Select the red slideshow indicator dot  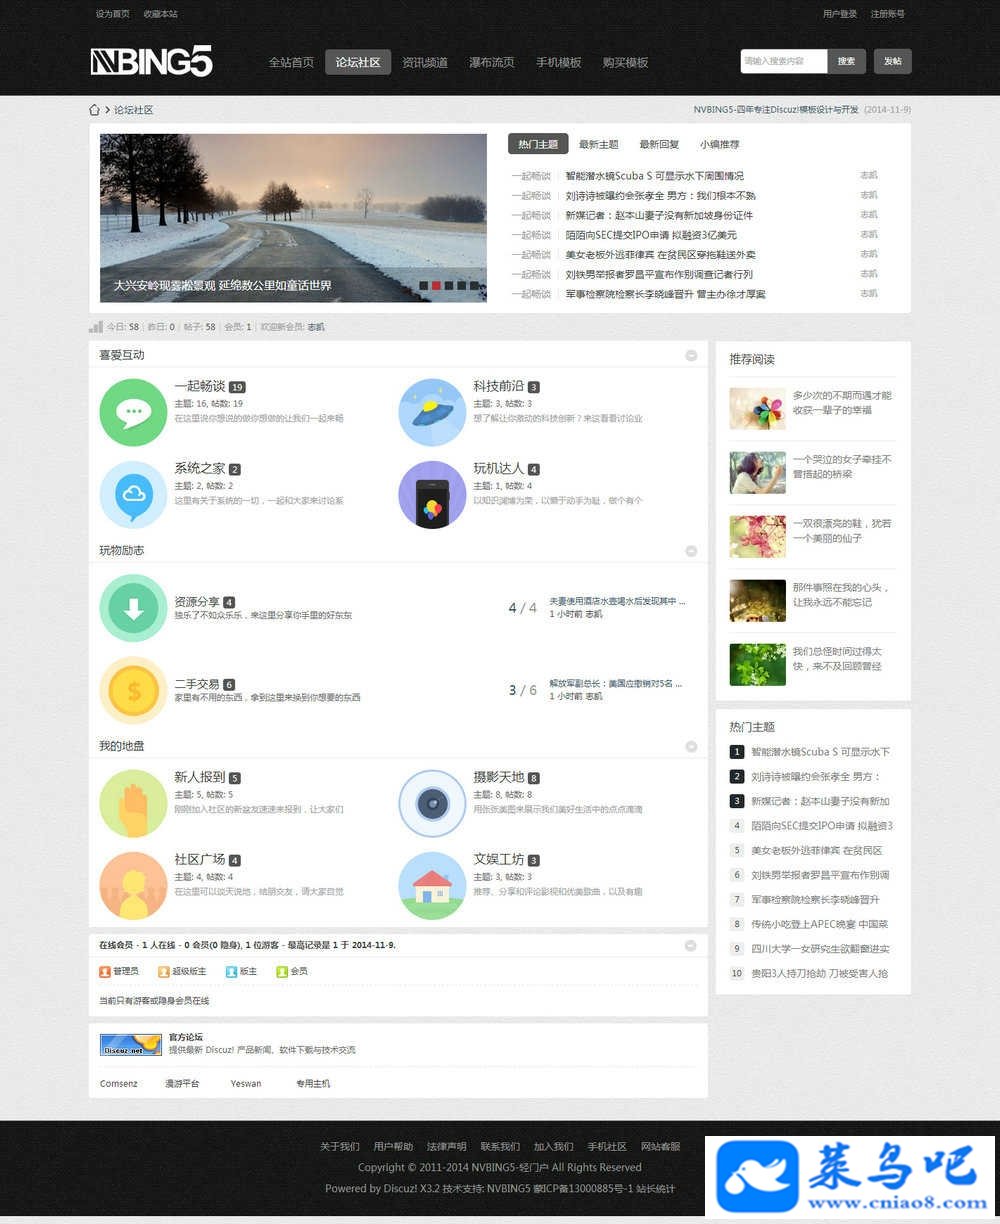coord(436,286)
